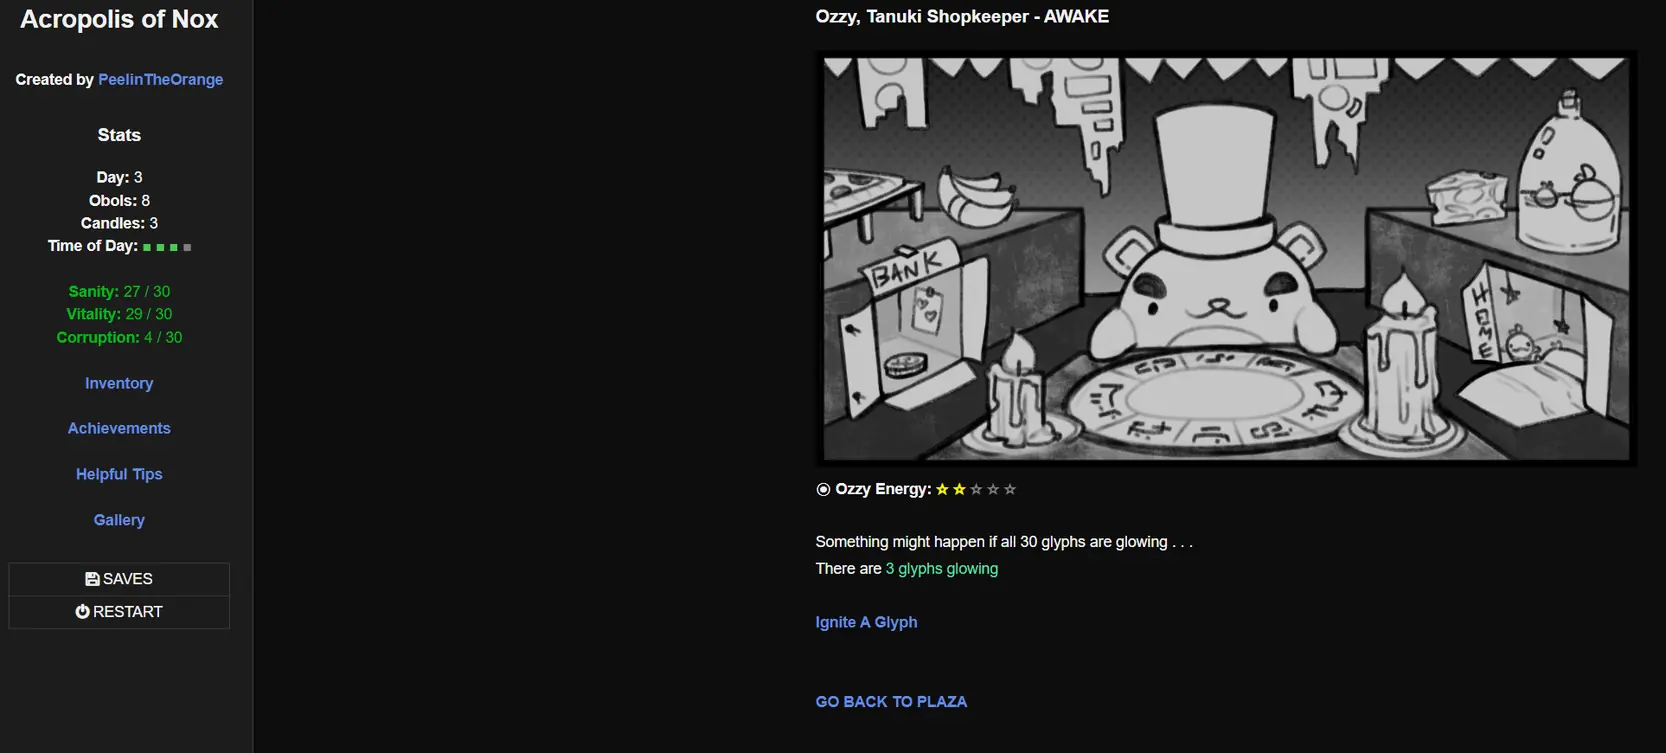Click the target icon before Ozzy Energy
The height and width of the screenshot is (753, 1666).
click(x=823, y=489)
